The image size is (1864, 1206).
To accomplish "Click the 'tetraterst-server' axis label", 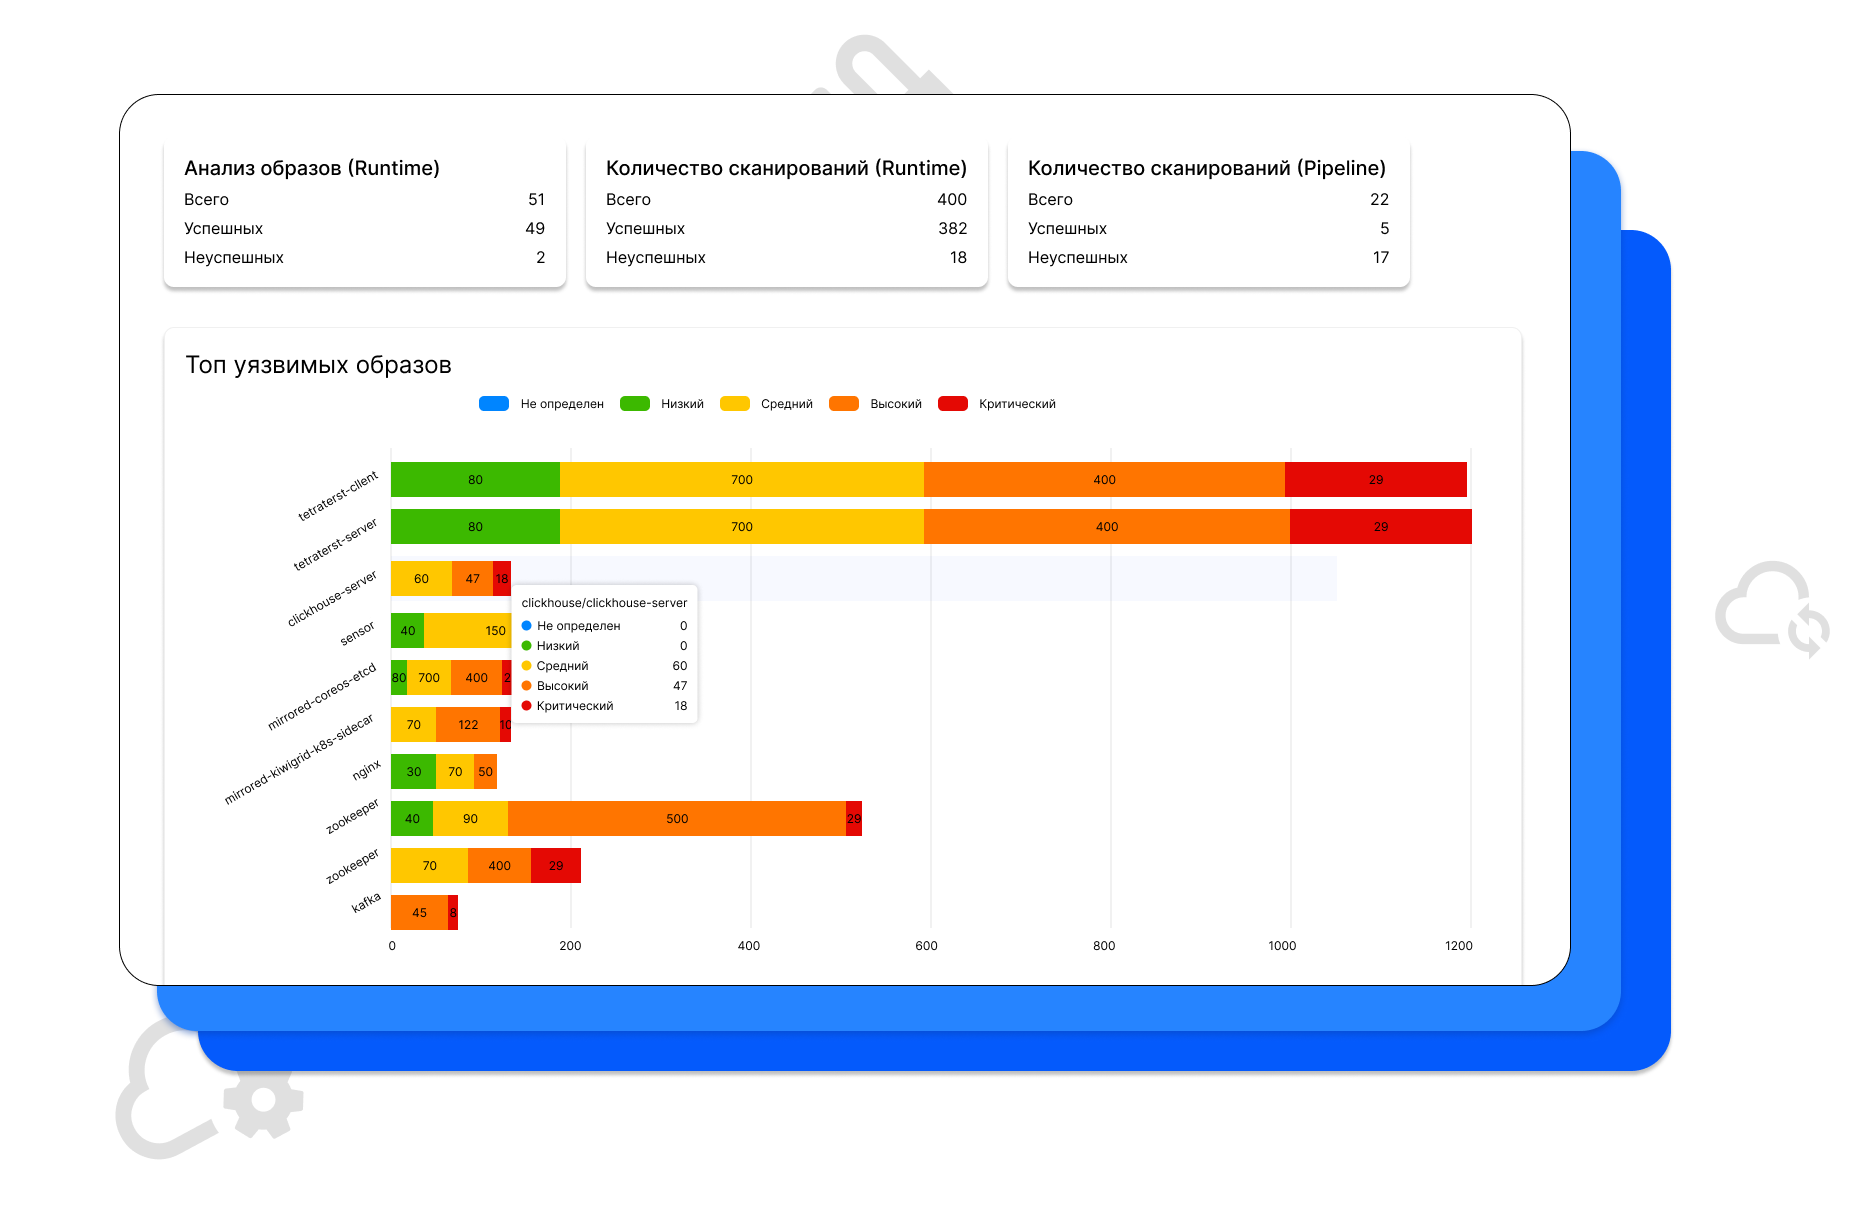I will 335,545.
